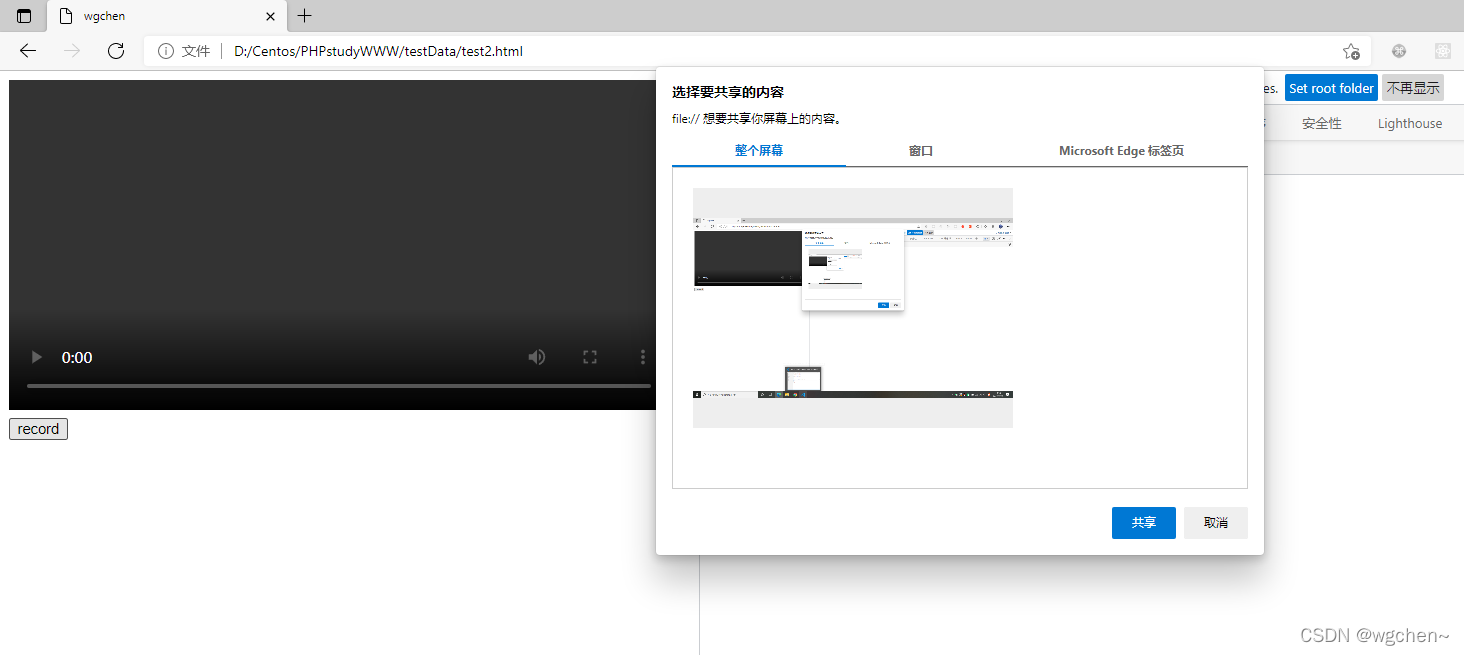This screenshot has width=1464, height=655.
Task: Click the browser forward arrow
Action: [x=72, y=51]
